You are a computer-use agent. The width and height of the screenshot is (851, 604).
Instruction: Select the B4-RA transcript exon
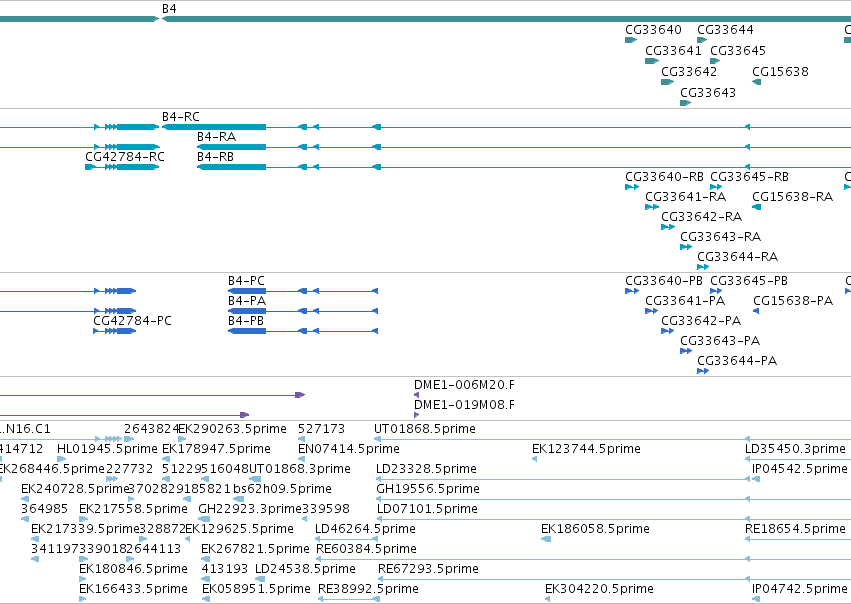click(232, 147)
